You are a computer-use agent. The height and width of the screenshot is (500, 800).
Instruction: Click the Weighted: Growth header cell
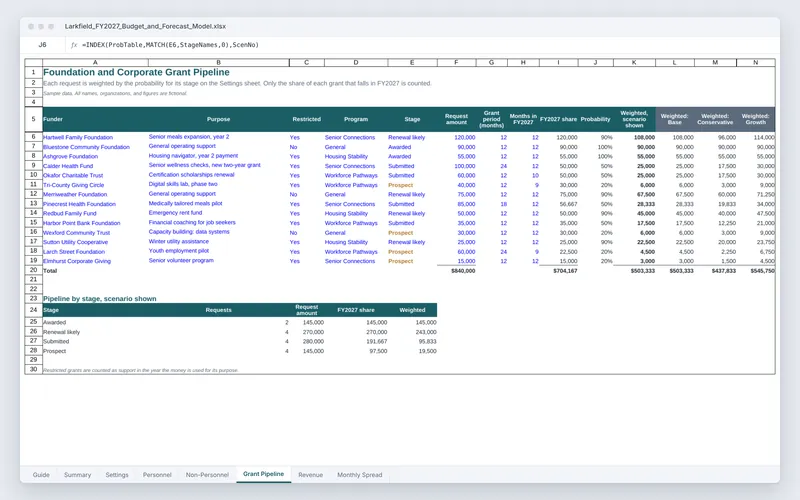756,119
